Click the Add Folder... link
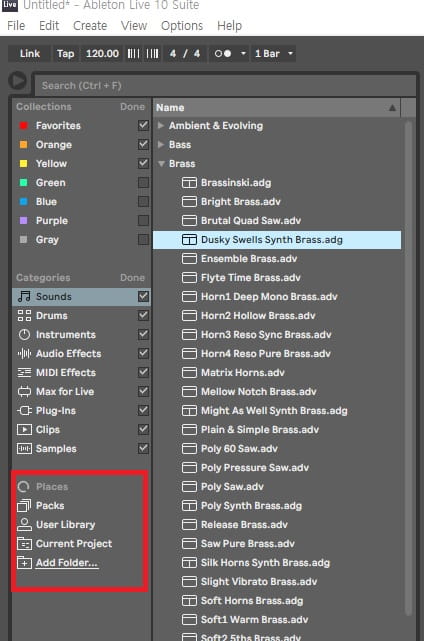Viewport: 424px width, 641px height. click(67, 563)
